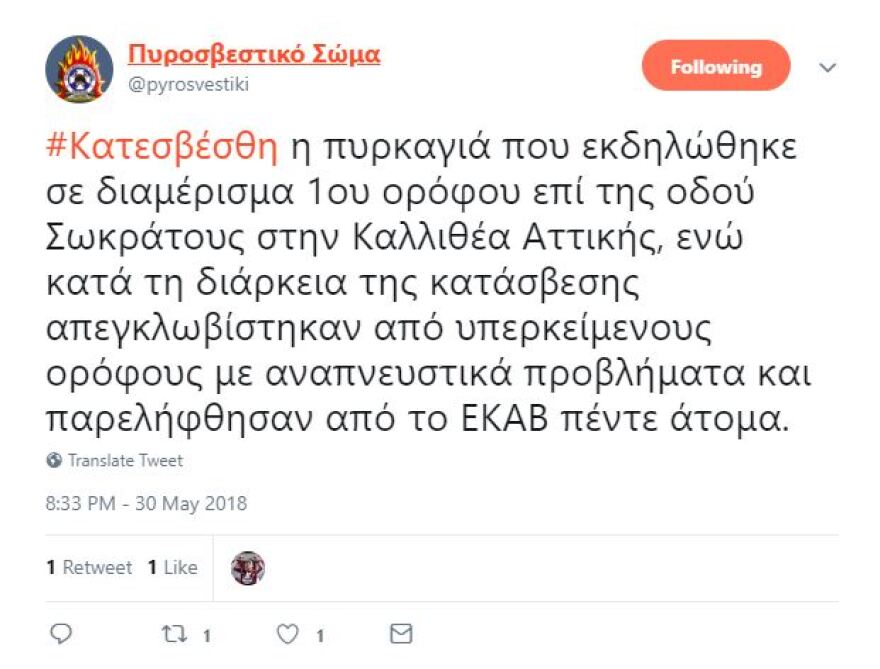Click the translate globe icon
The width and height of the screenshot is (880, 669).
point(55,461)
